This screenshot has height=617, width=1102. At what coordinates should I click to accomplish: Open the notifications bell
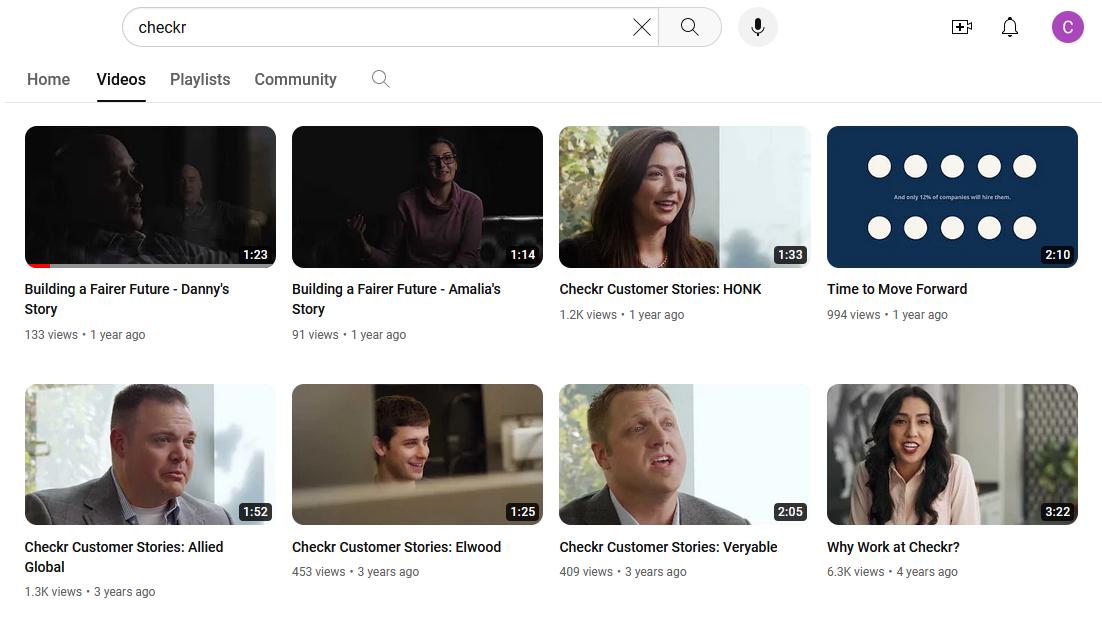click(1010, 27)
